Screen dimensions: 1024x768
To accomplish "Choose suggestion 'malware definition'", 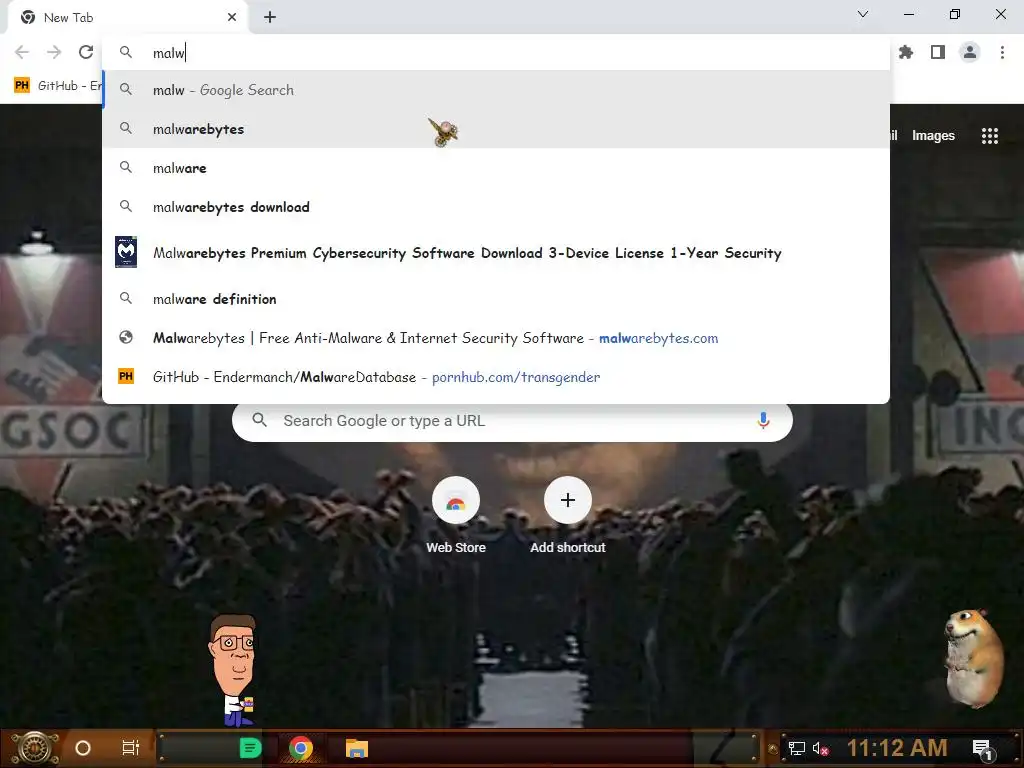I will pos(496,299).
